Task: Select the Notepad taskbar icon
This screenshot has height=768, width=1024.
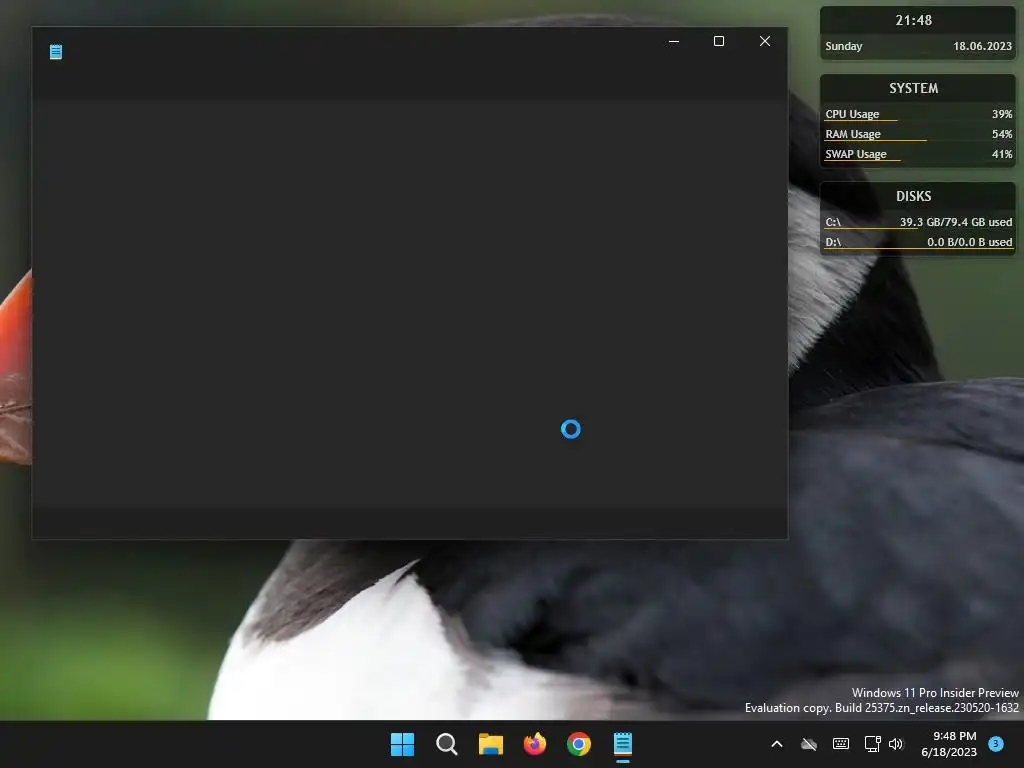Action: pyautogui.click(x=623, y=744)
